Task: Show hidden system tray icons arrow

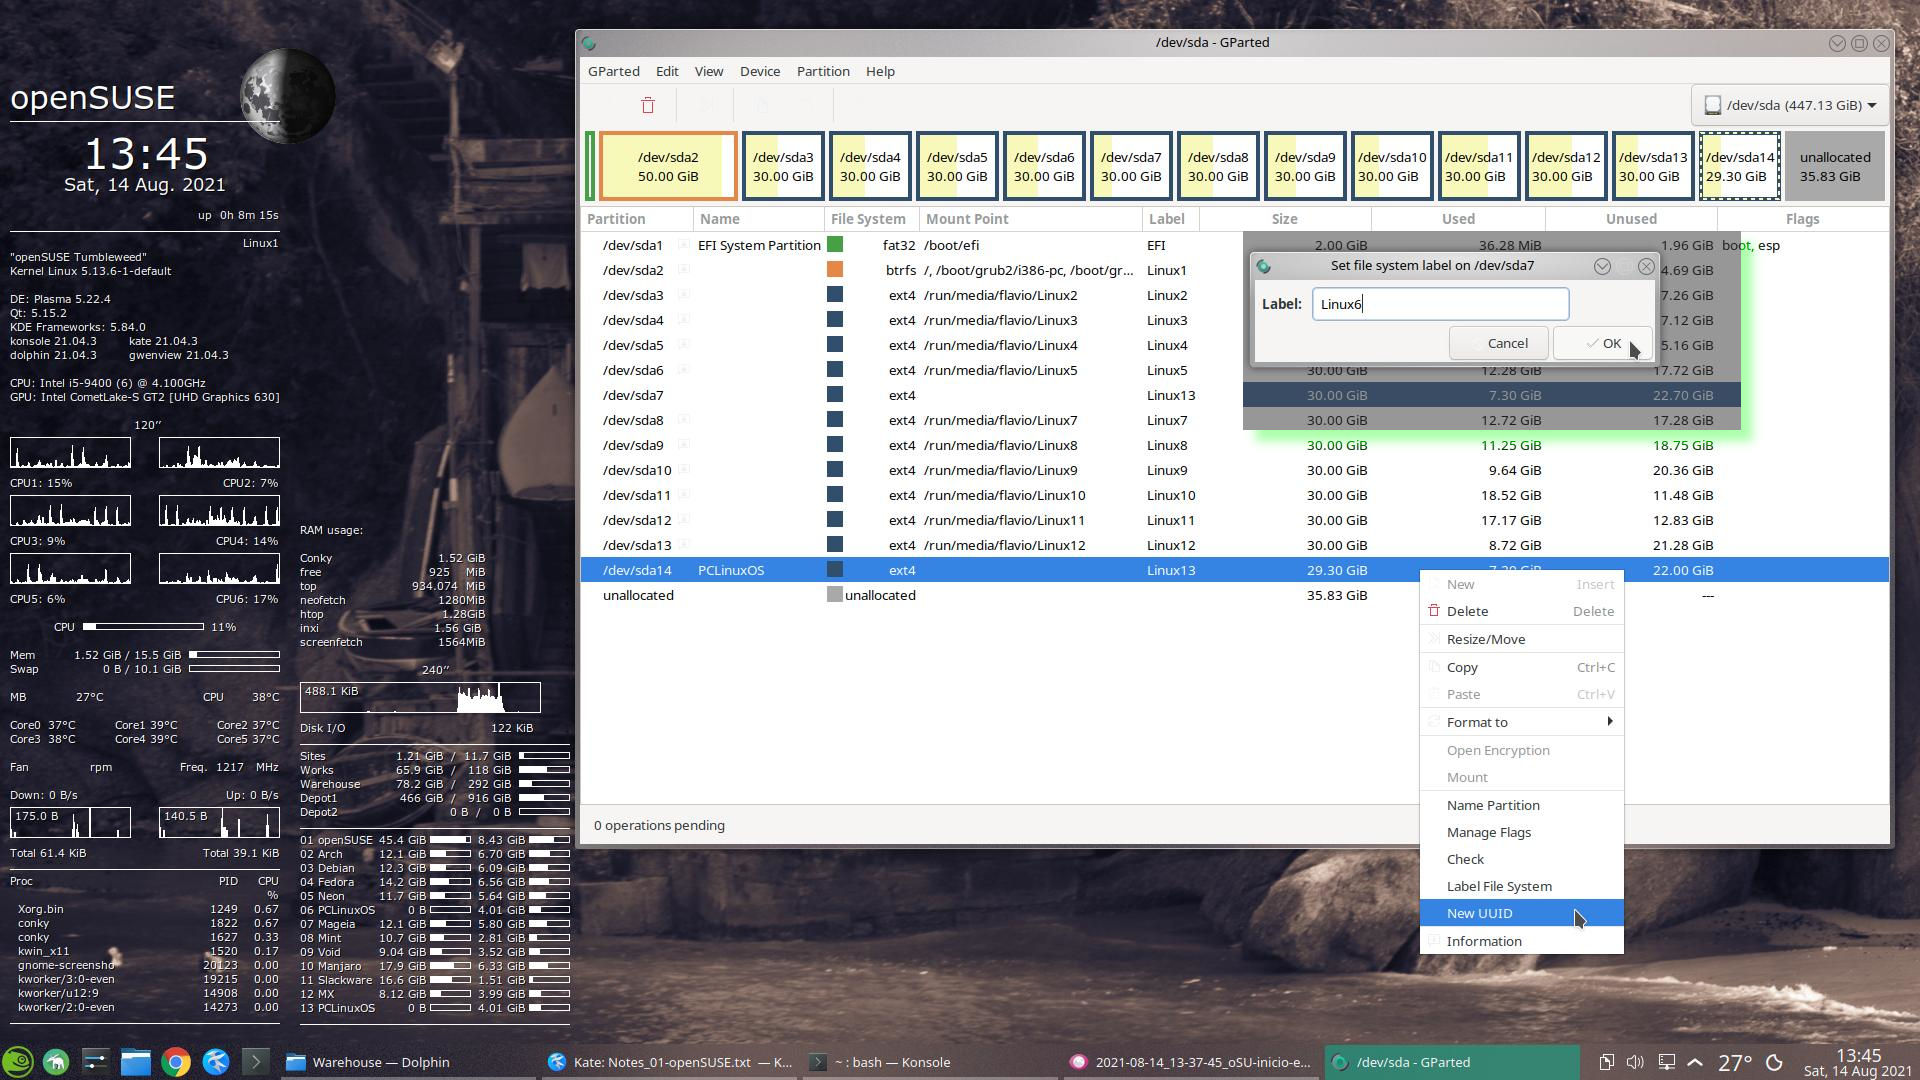Action: click(1695, 1062)
